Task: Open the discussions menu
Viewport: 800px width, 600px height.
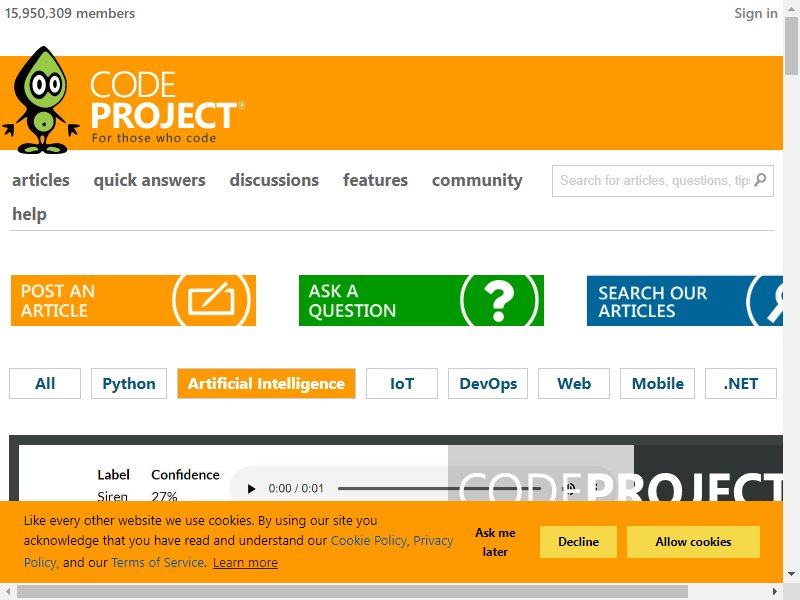Action: pos(274,180)
